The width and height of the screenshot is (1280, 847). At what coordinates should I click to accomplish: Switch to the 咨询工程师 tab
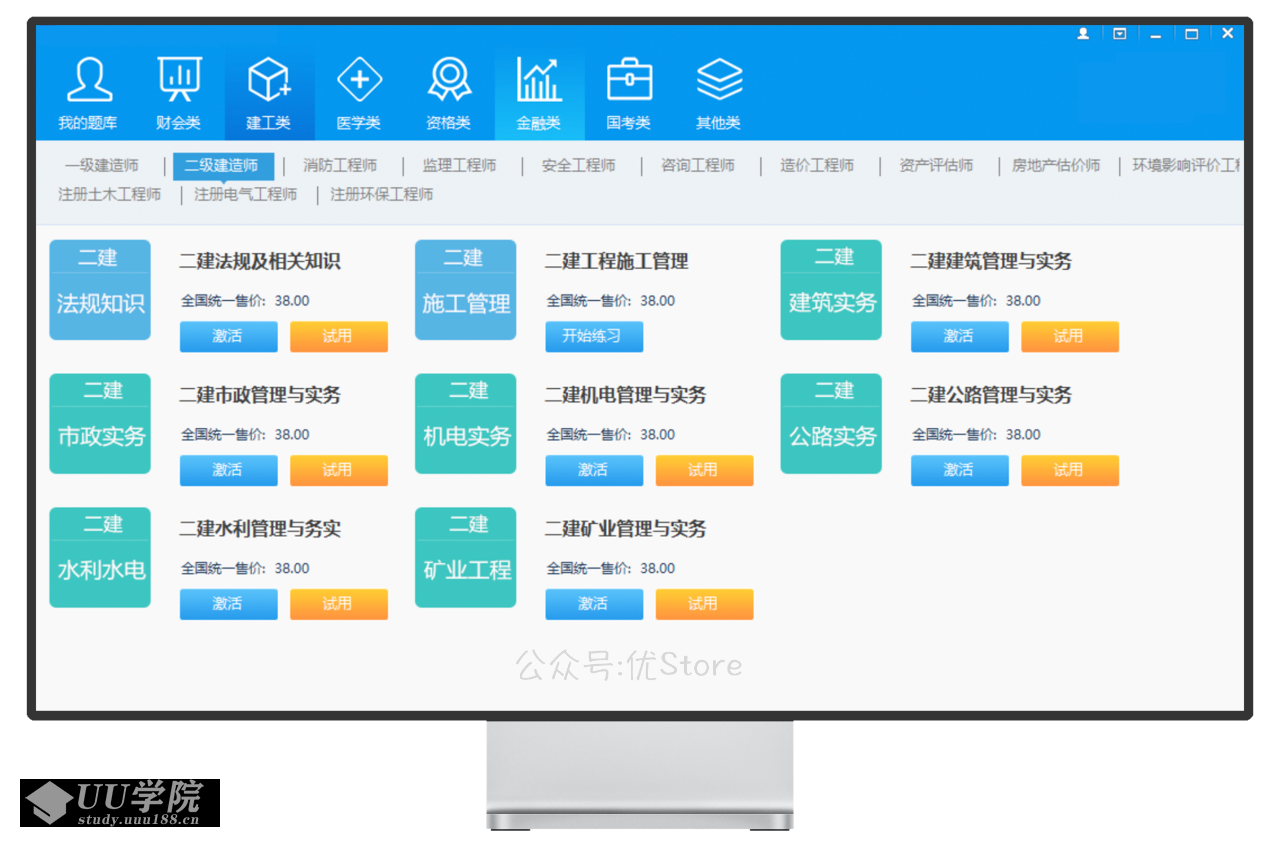click(x=698, y=166)
